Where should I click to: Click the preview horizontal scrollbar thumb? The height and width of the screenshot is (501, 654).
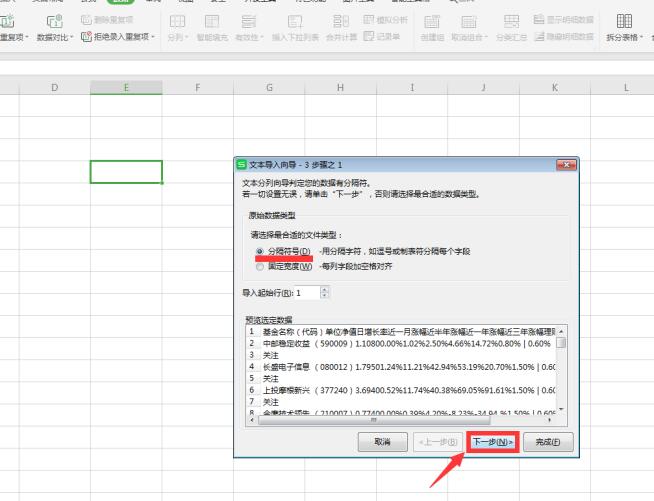pos(374,420)
